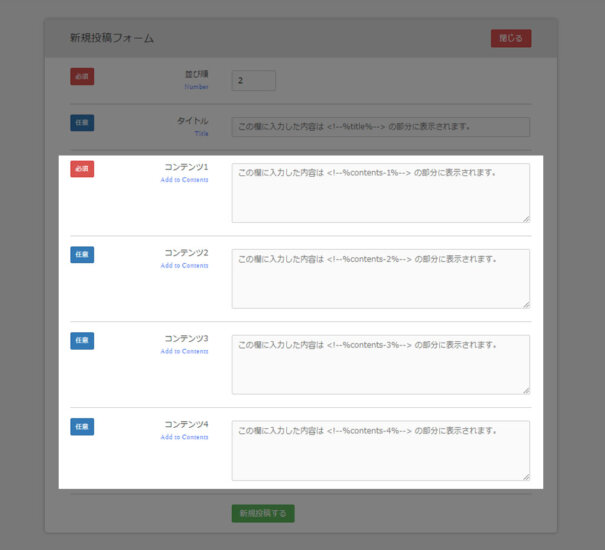The image size is (605, 550).
Task: Select the コンテンツ2 text area
Action: click(x=380, y=278)
